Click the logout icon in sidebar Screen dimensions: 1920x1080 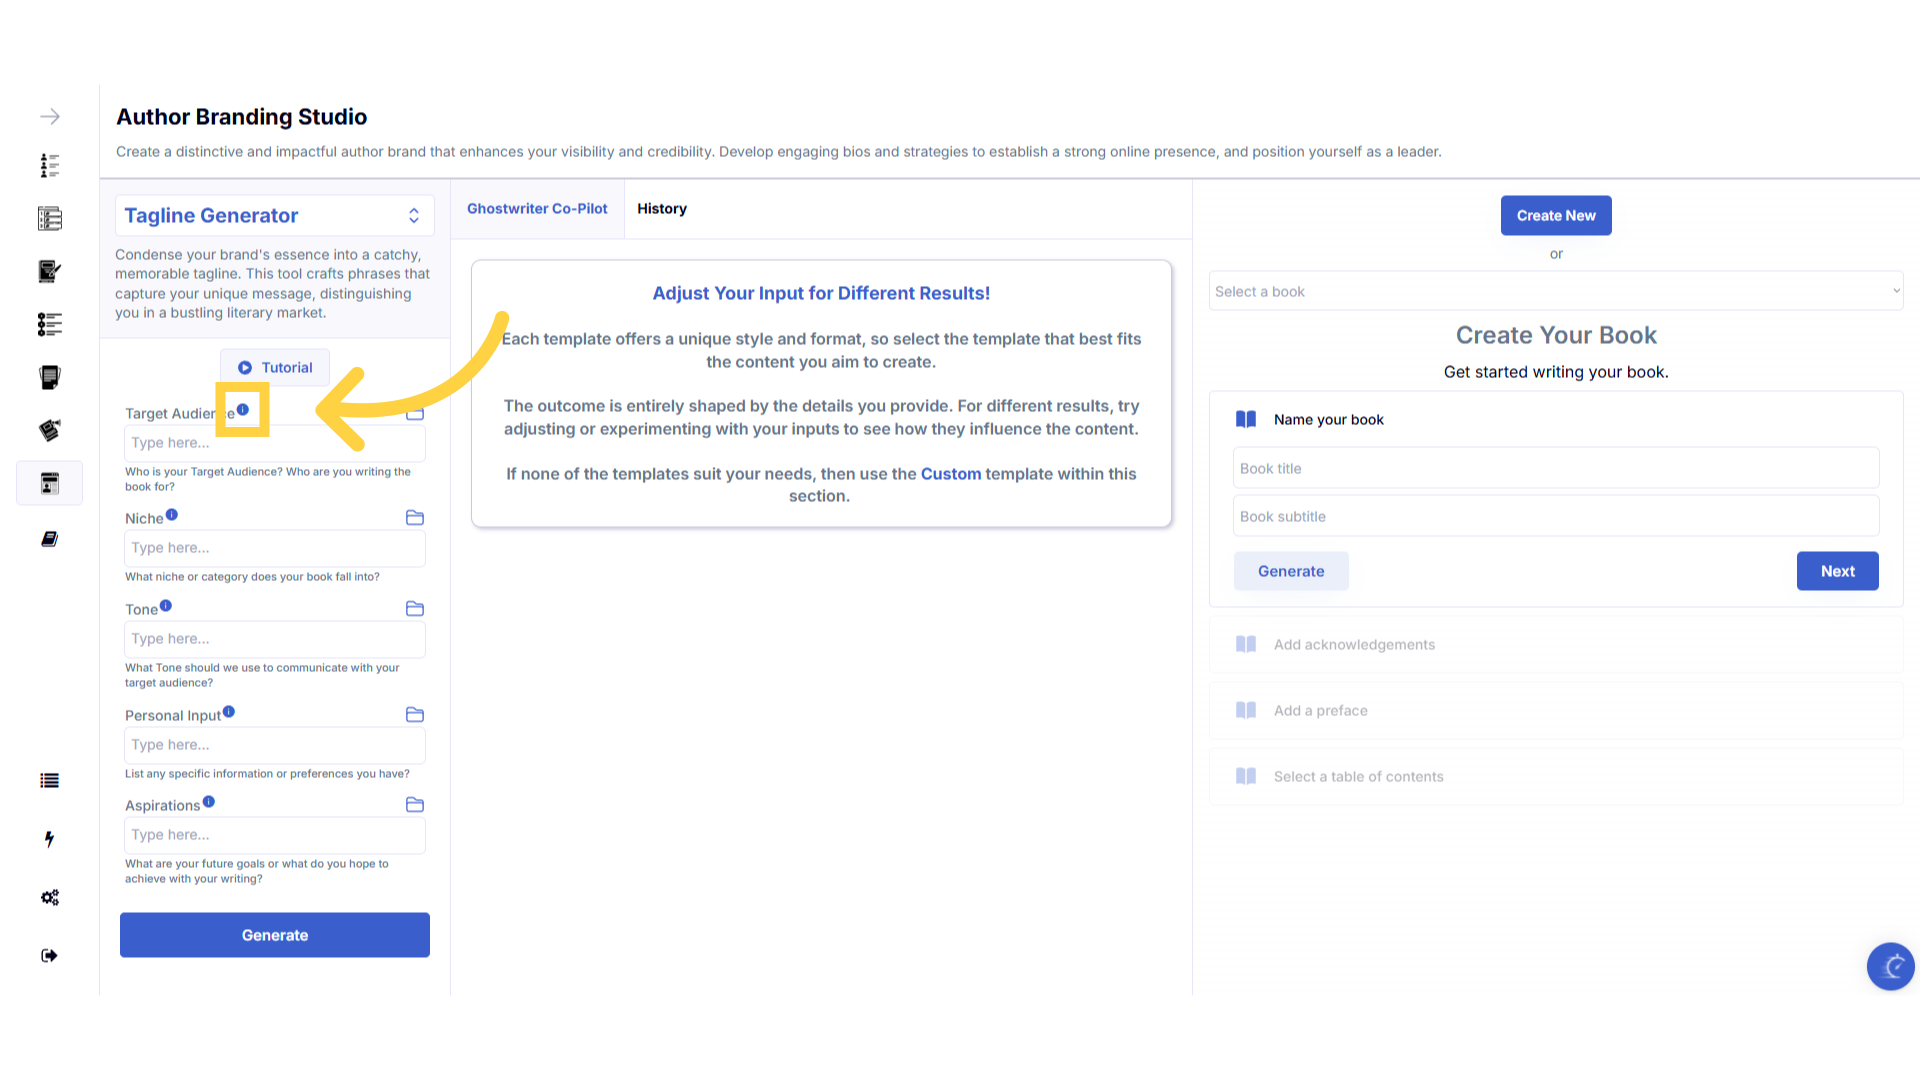click(50, 955)
